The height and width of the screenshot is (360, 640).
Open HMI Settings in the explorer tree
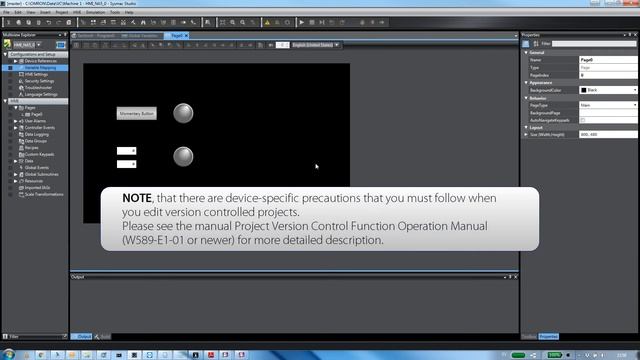[x=36, y=75]
